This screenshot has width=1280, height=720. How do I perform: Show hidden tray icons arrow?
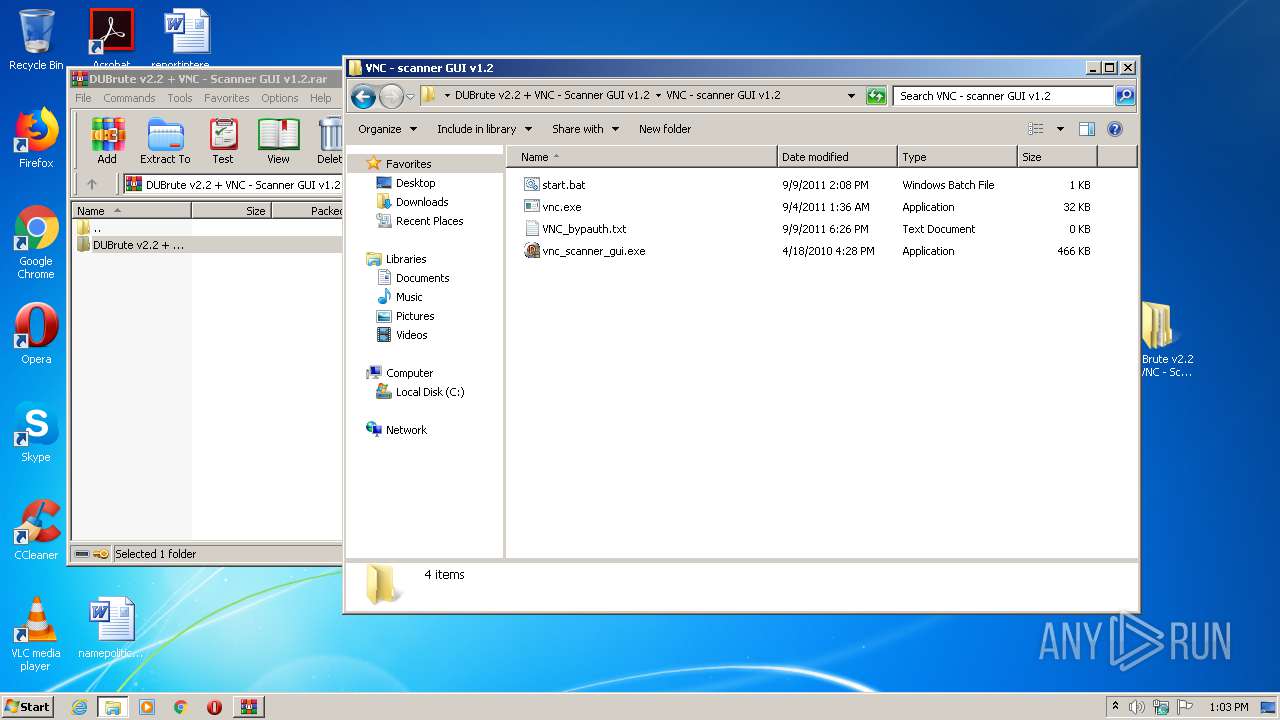click(1115, 707)
